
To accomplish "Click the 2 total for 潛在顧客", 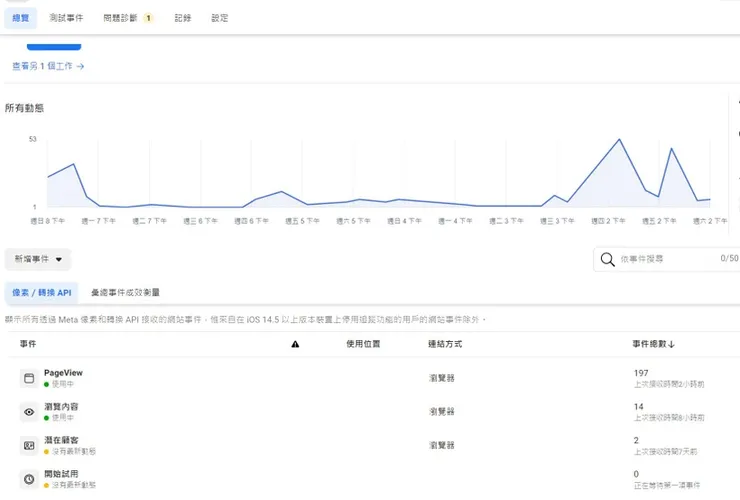I will pyautogui.click(x=636, y=440).
